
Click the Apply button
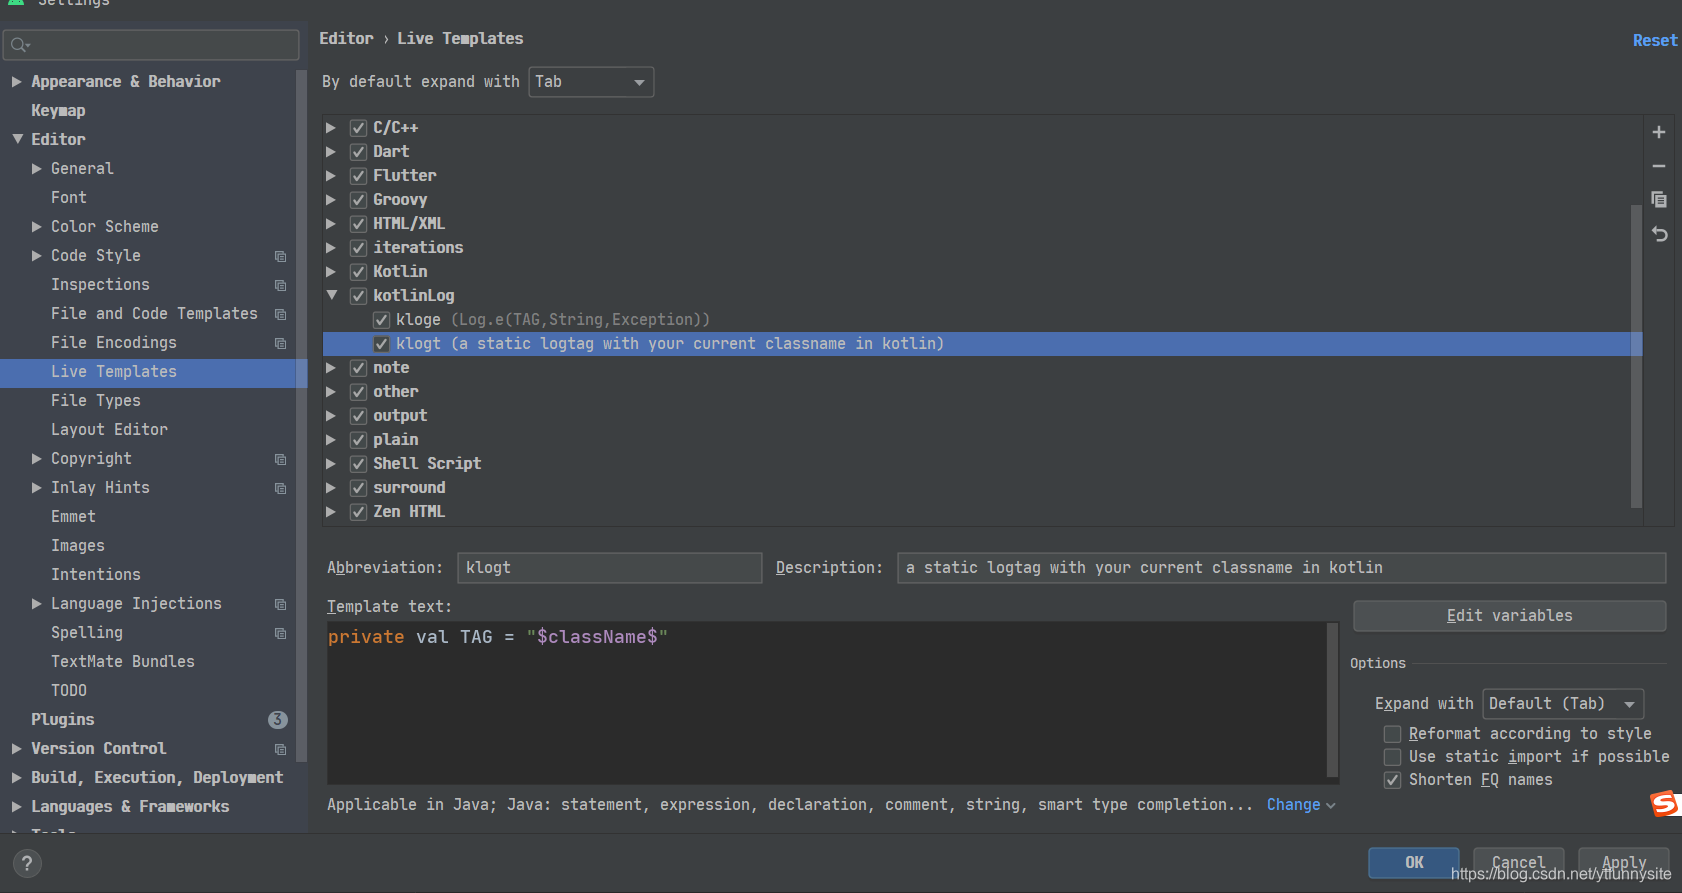click(1624, 863)
